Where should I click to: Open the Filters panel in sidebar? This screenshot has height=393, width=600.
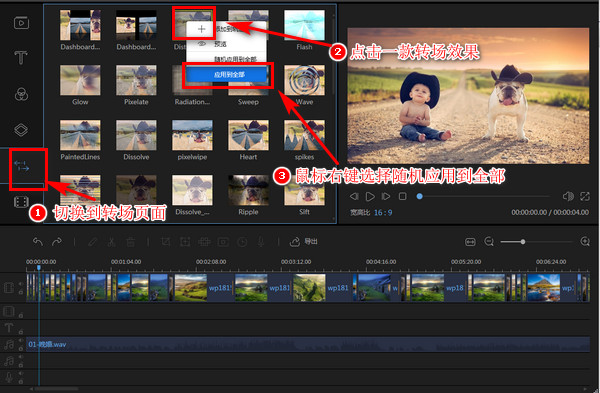click(x=21, y=94)
